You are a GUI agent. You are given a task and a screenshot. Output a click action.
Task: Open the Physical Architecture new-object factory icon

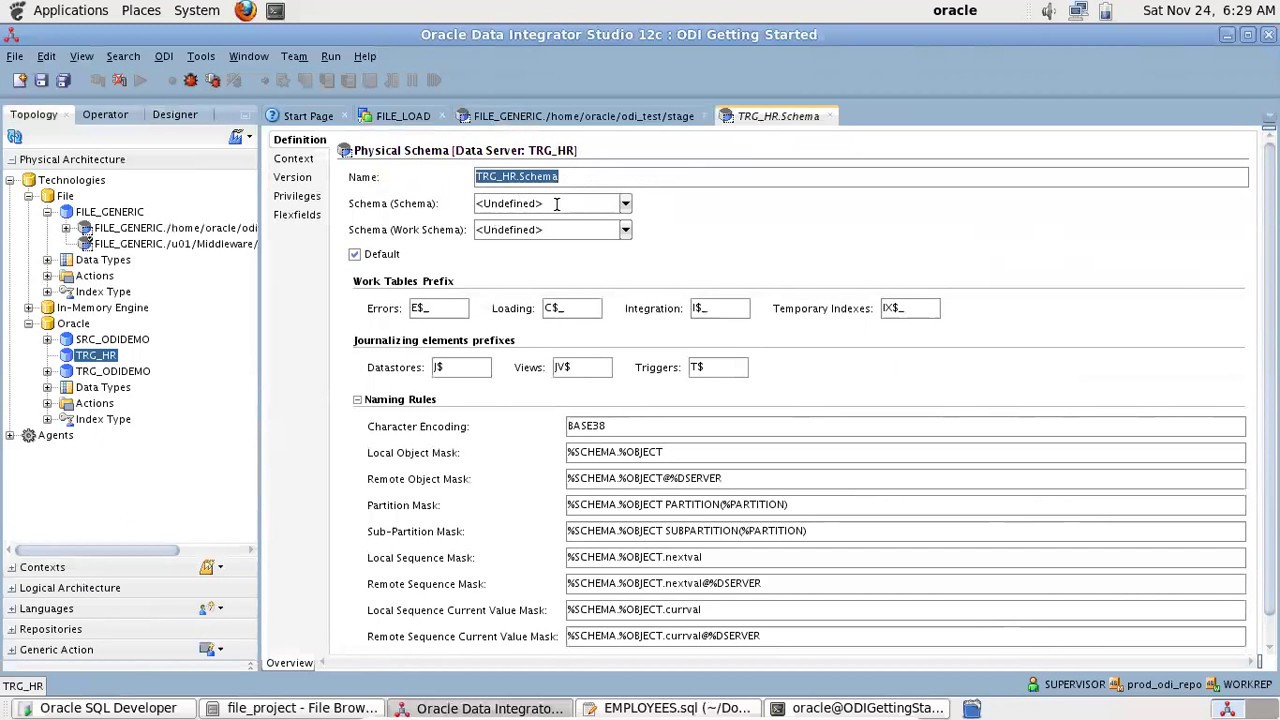coord(236,137)
